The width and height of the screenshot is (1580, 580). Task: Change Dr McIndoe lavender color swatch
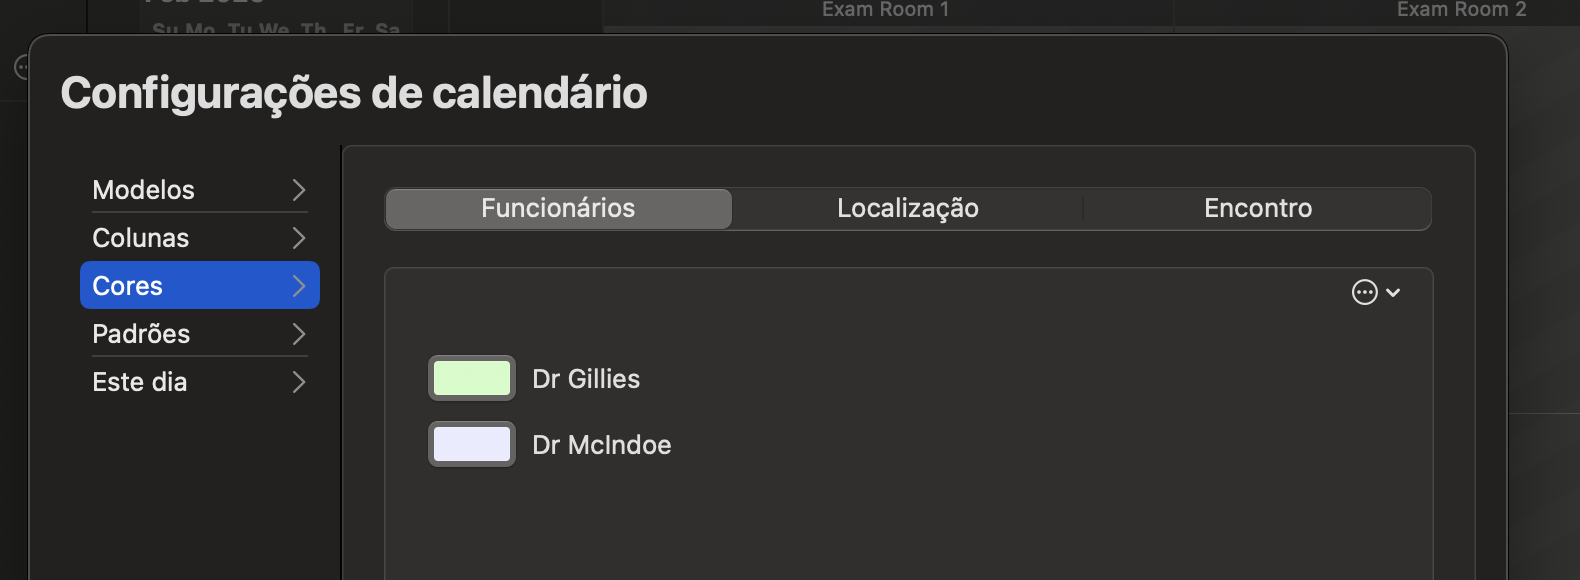click(x=472, y=444)
